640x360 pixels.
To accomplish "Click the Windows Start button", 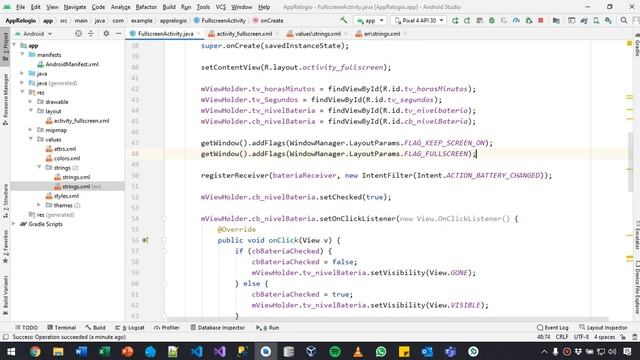I will click(11, 351).
